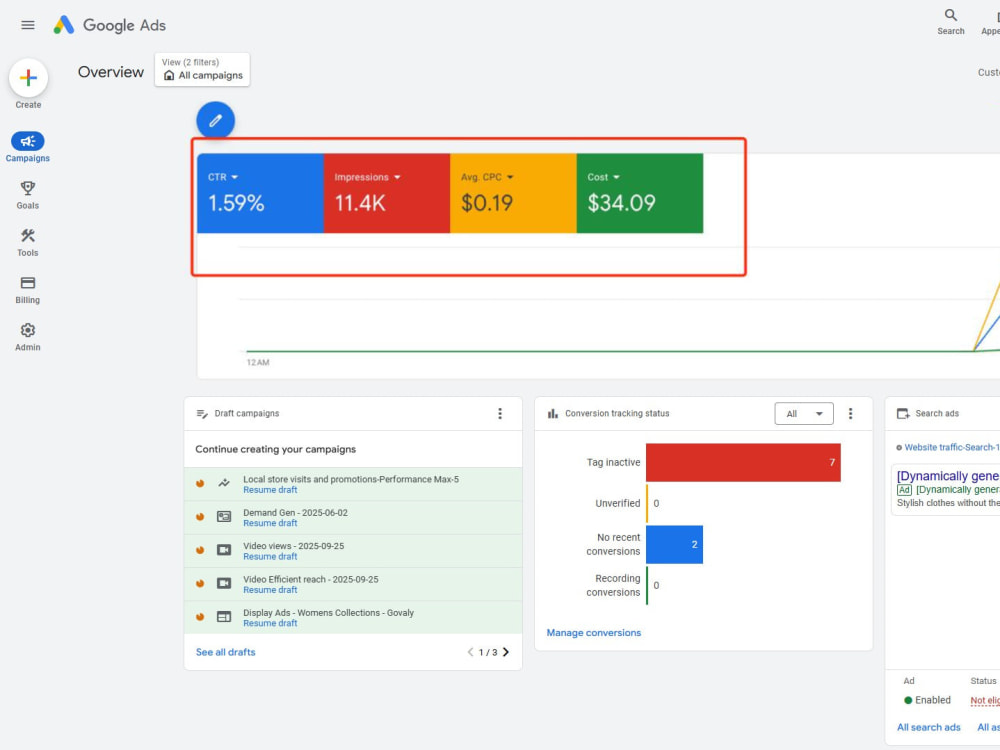Viewport: 1000px width, 750px height.
Task: Open Admin settings in the sidebar
Action: (x=27, y=337)
